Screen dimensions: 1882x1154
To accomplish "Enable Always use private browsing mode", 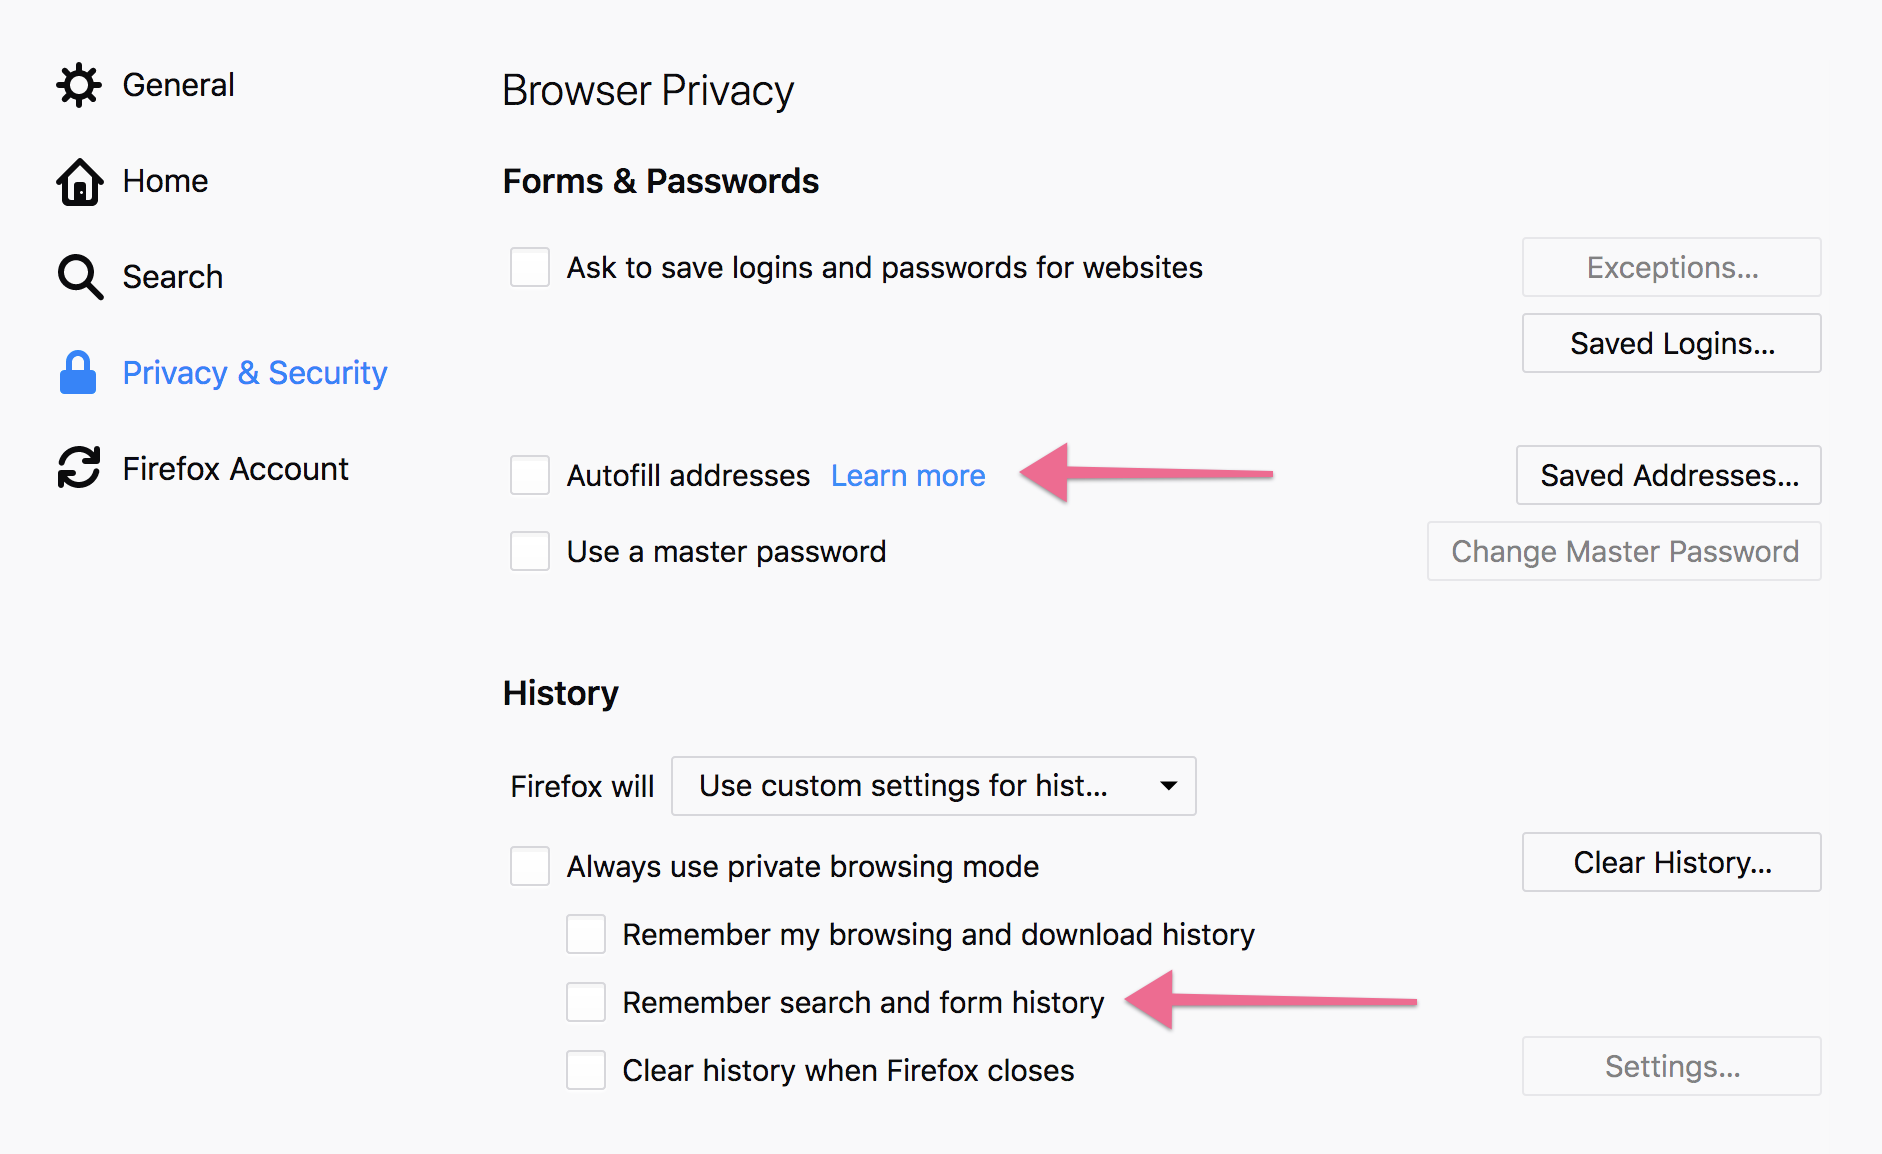I will coord(530,866).
